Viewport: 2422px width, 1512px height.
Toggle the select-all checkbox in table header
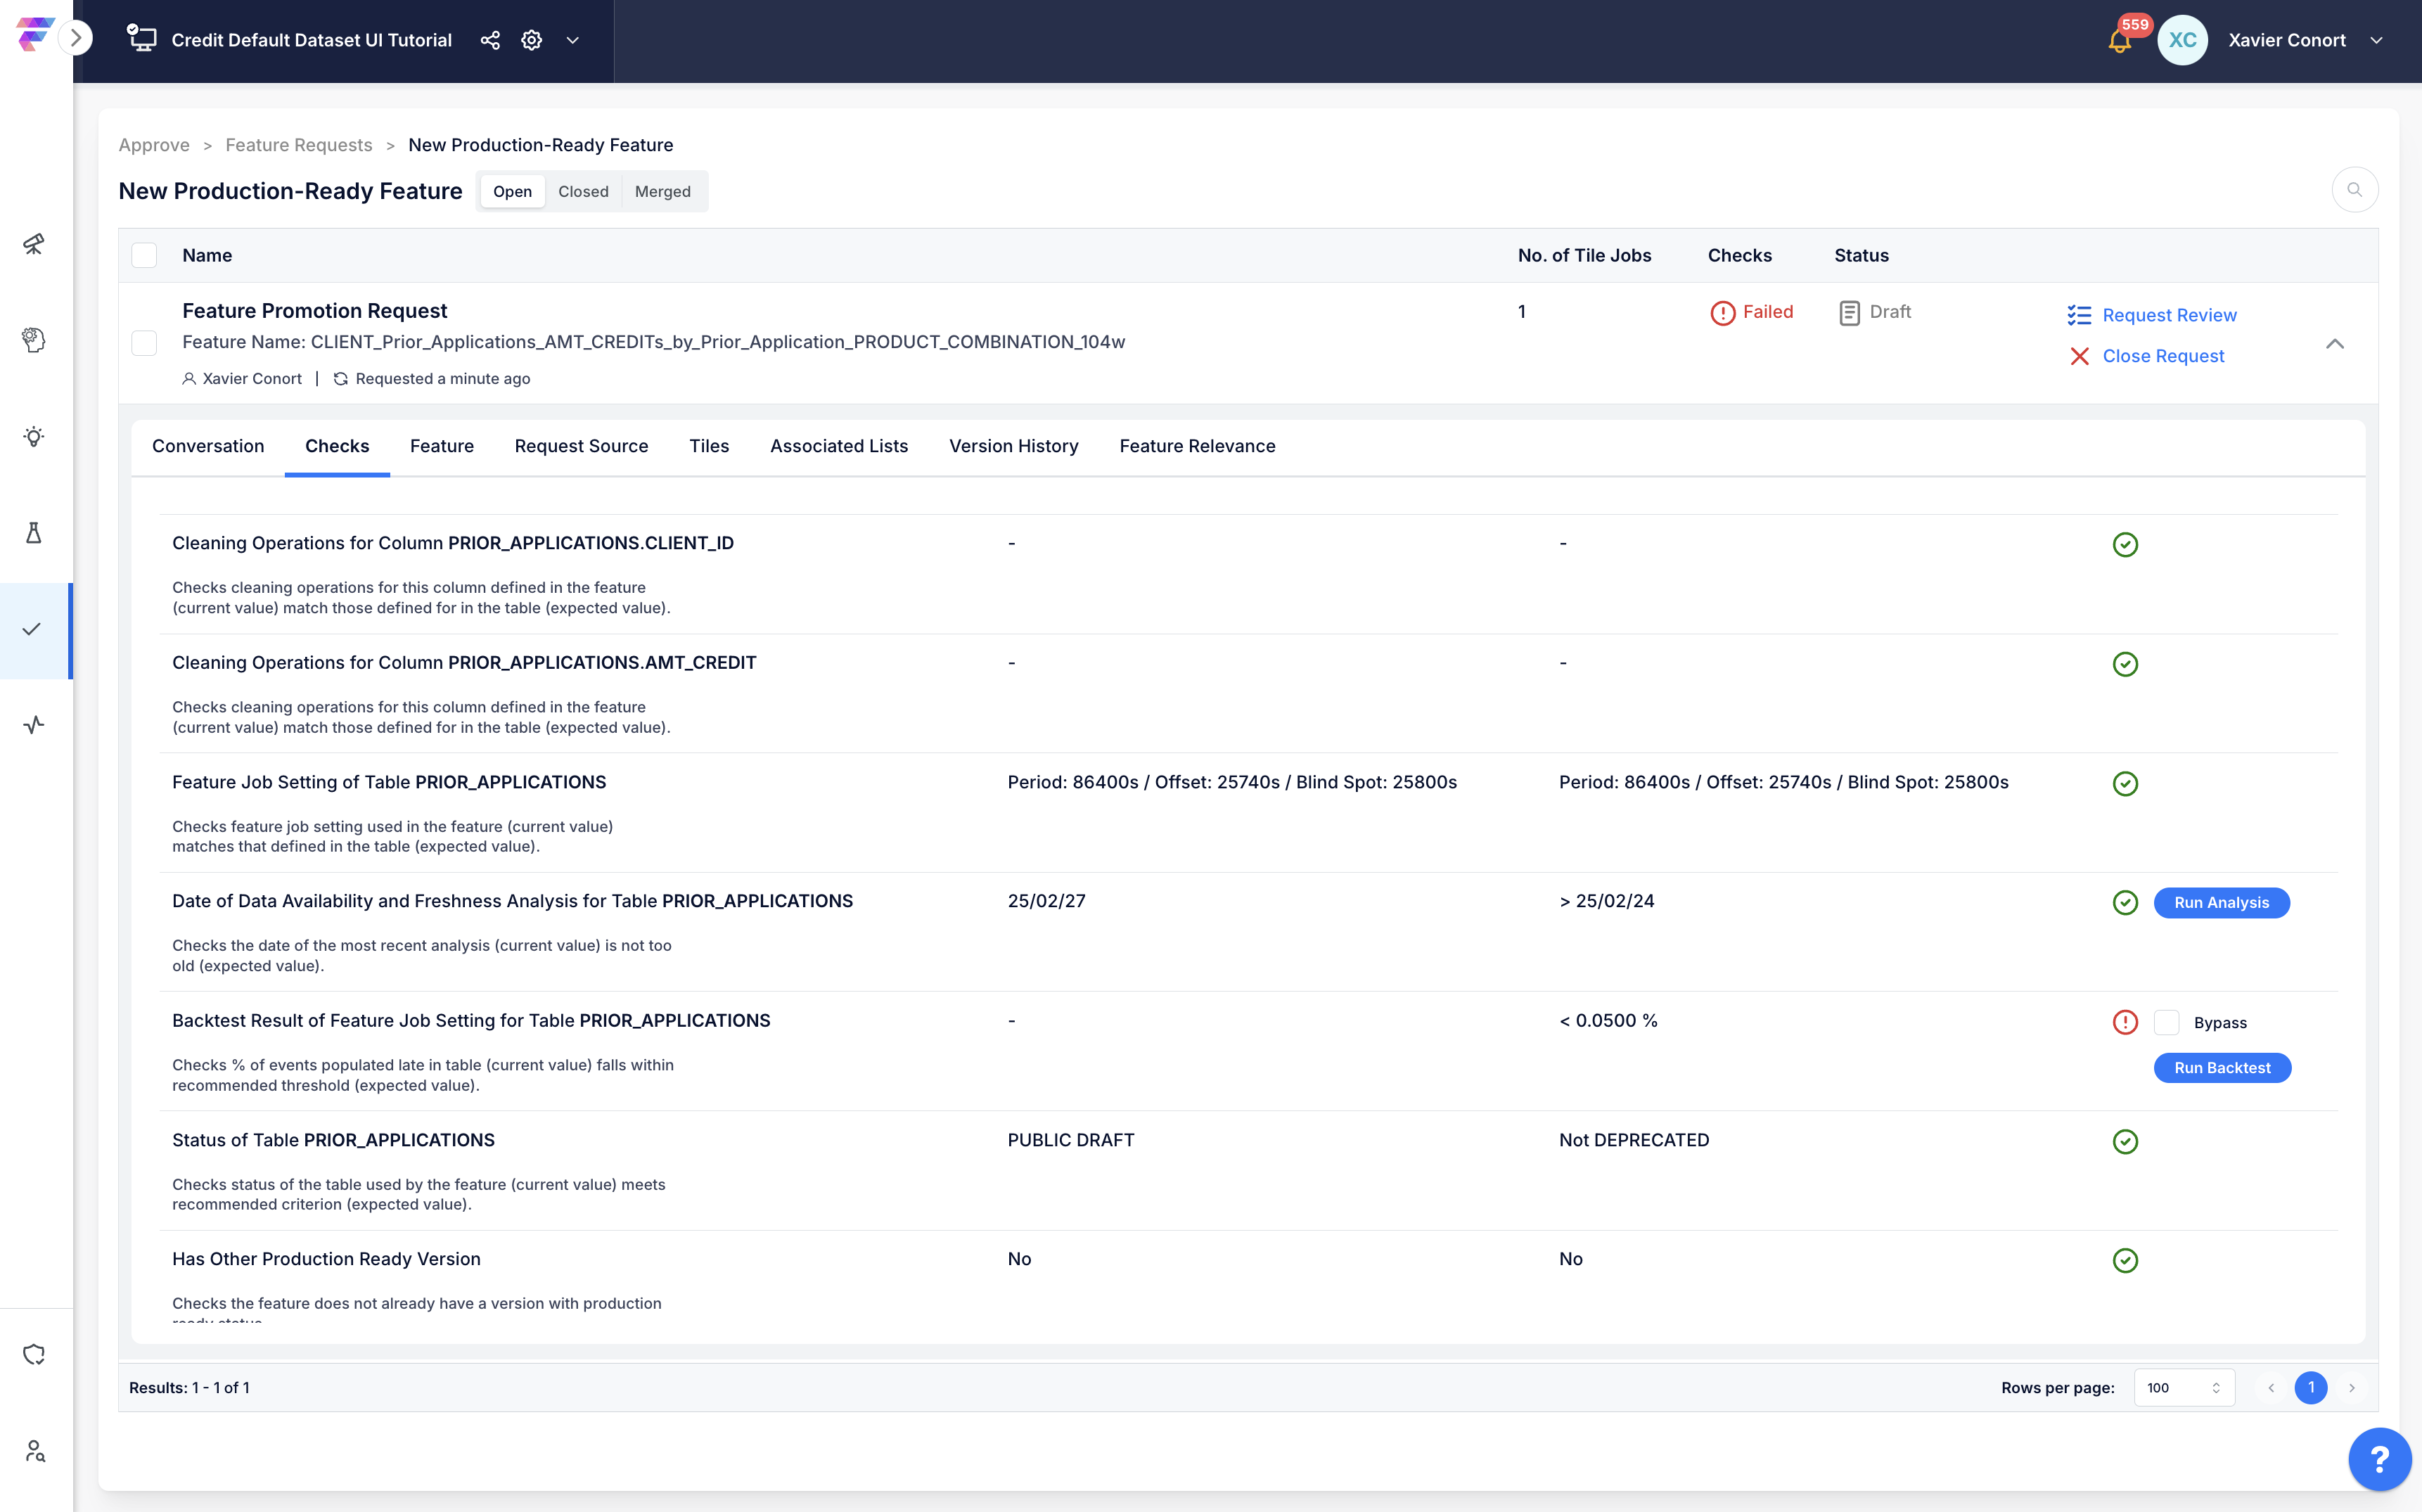coord(145,255)
